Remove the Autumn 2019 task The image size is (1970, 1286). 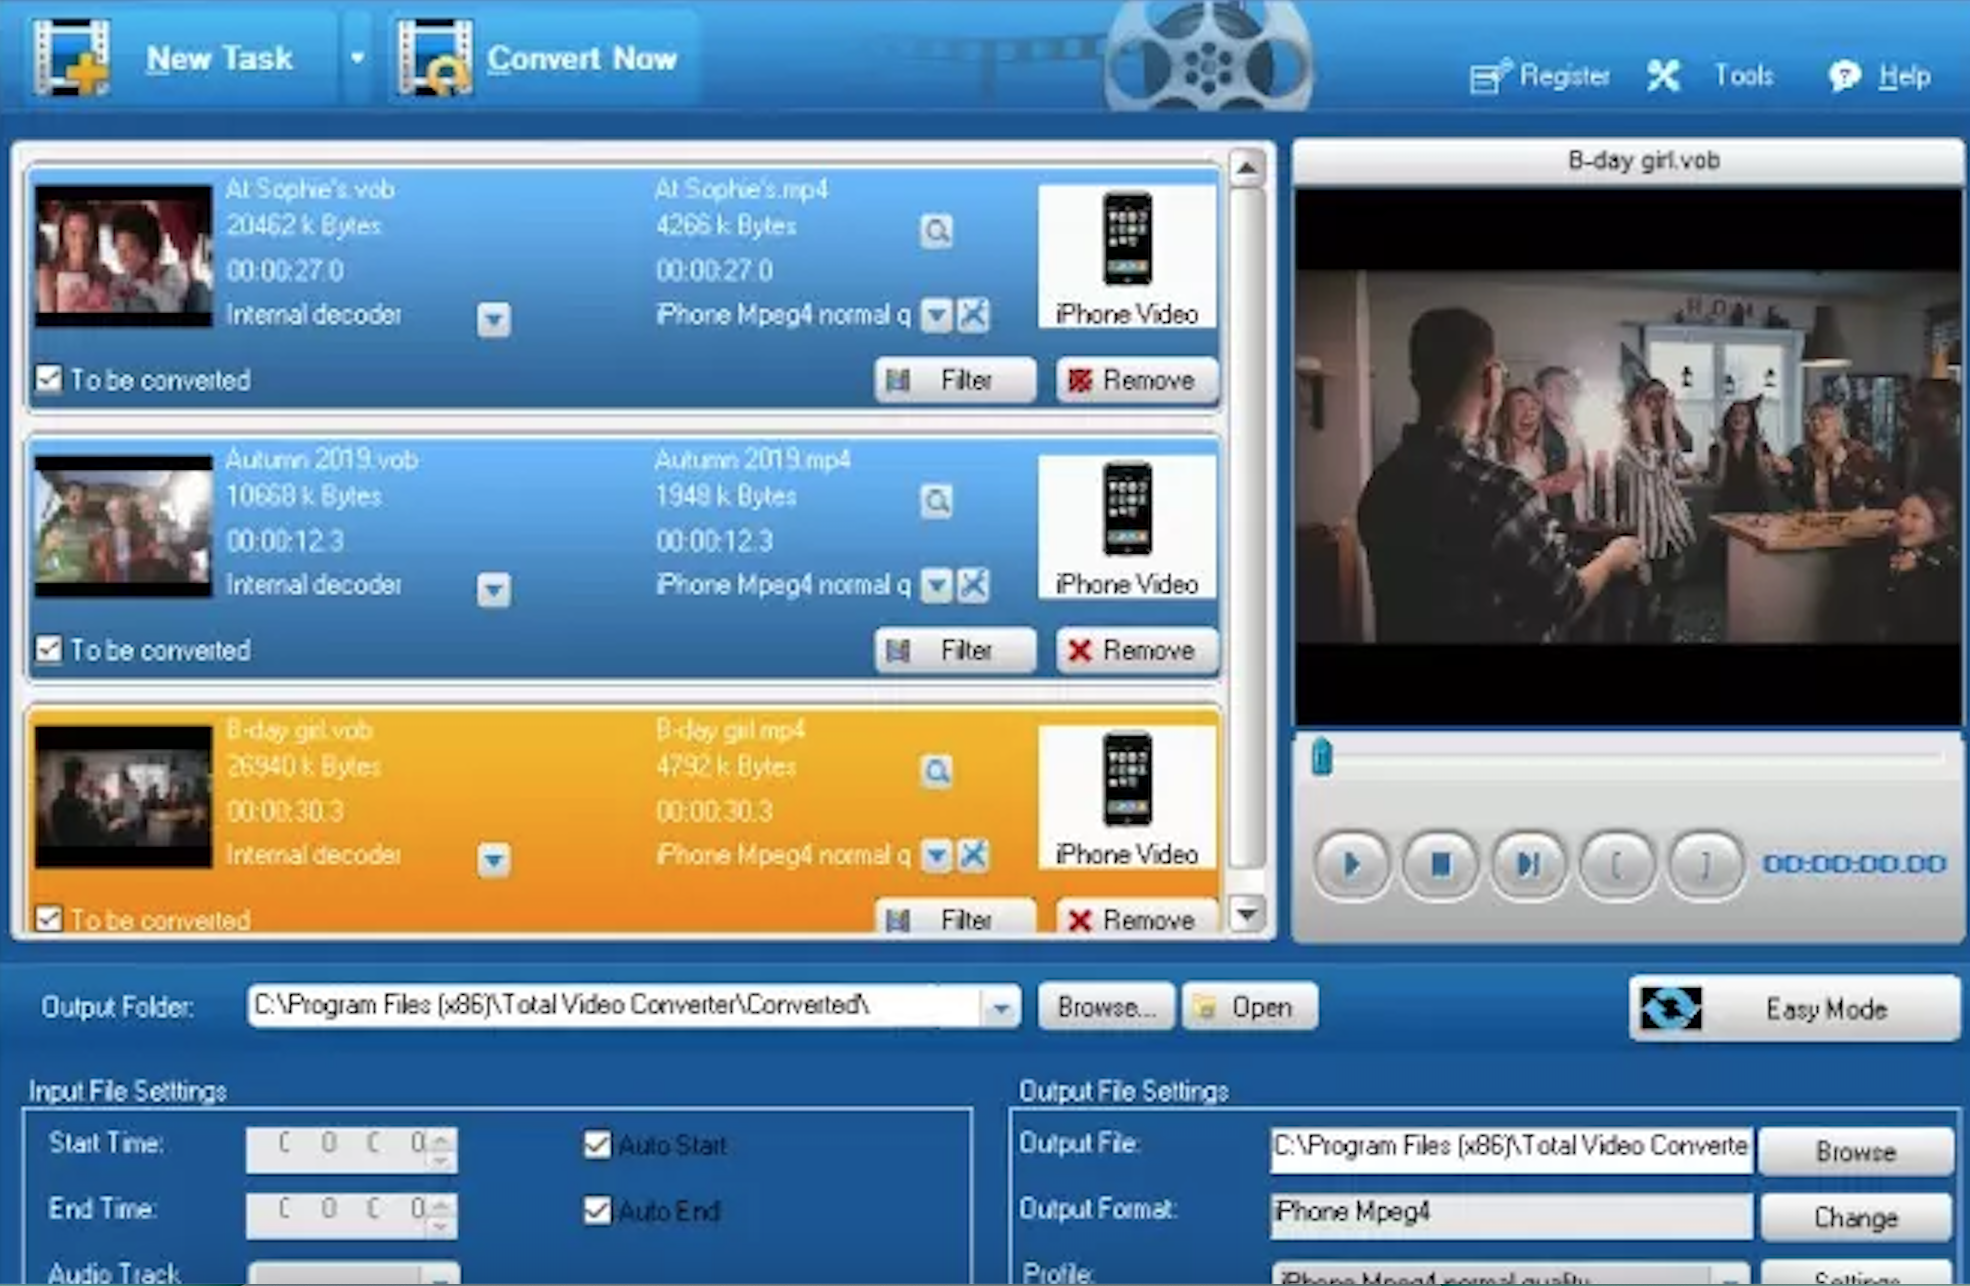point(1136,650)
